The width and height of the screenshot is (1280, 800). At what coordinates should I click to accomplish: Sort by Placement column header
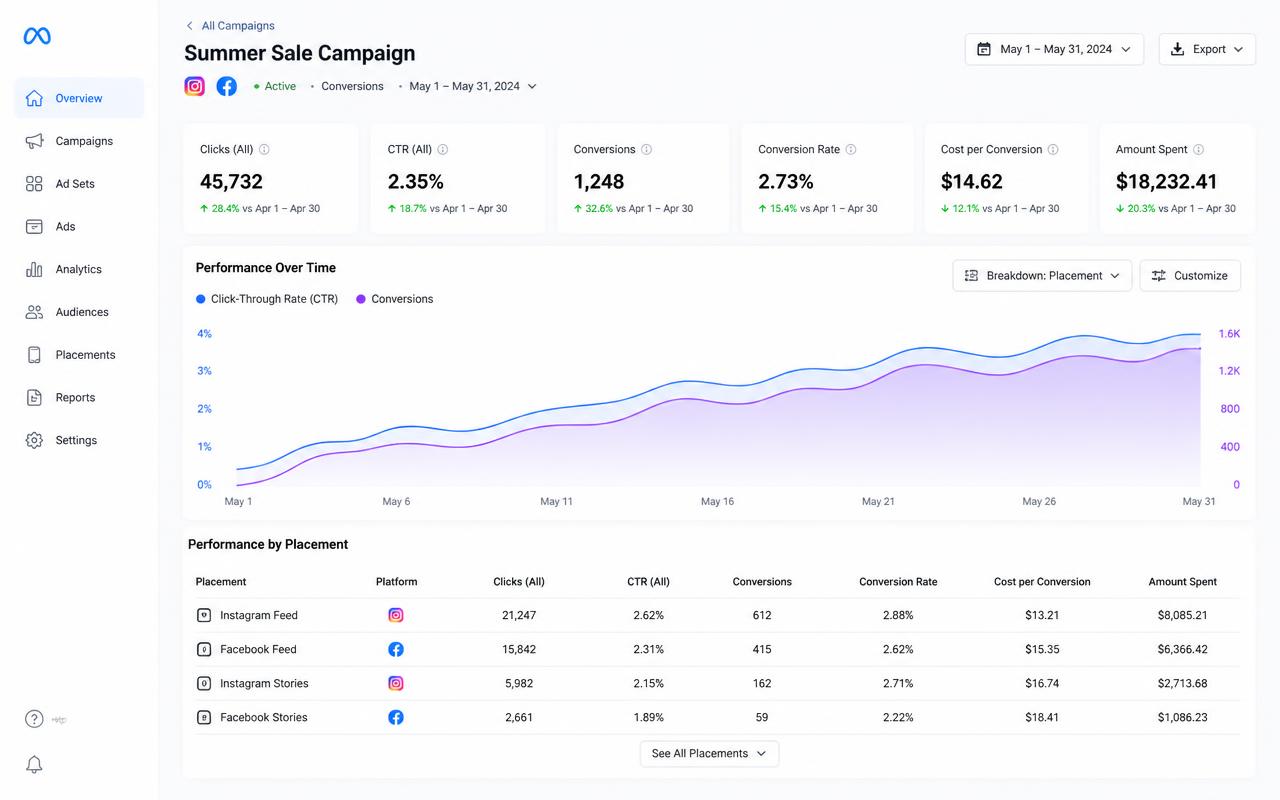coord(221,582)
